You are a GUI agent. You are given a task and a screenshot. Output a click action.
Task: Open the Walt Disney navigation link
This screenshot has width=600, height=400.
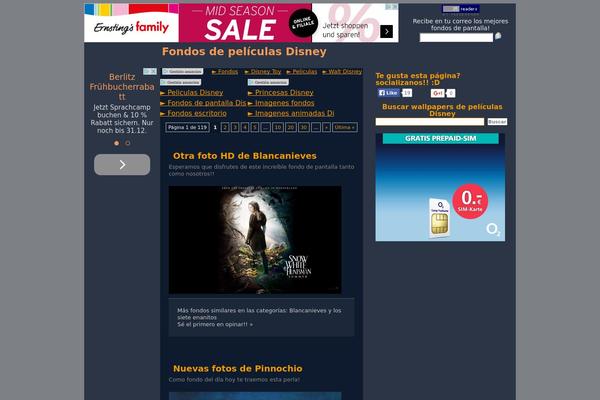[x=342, y=72]
